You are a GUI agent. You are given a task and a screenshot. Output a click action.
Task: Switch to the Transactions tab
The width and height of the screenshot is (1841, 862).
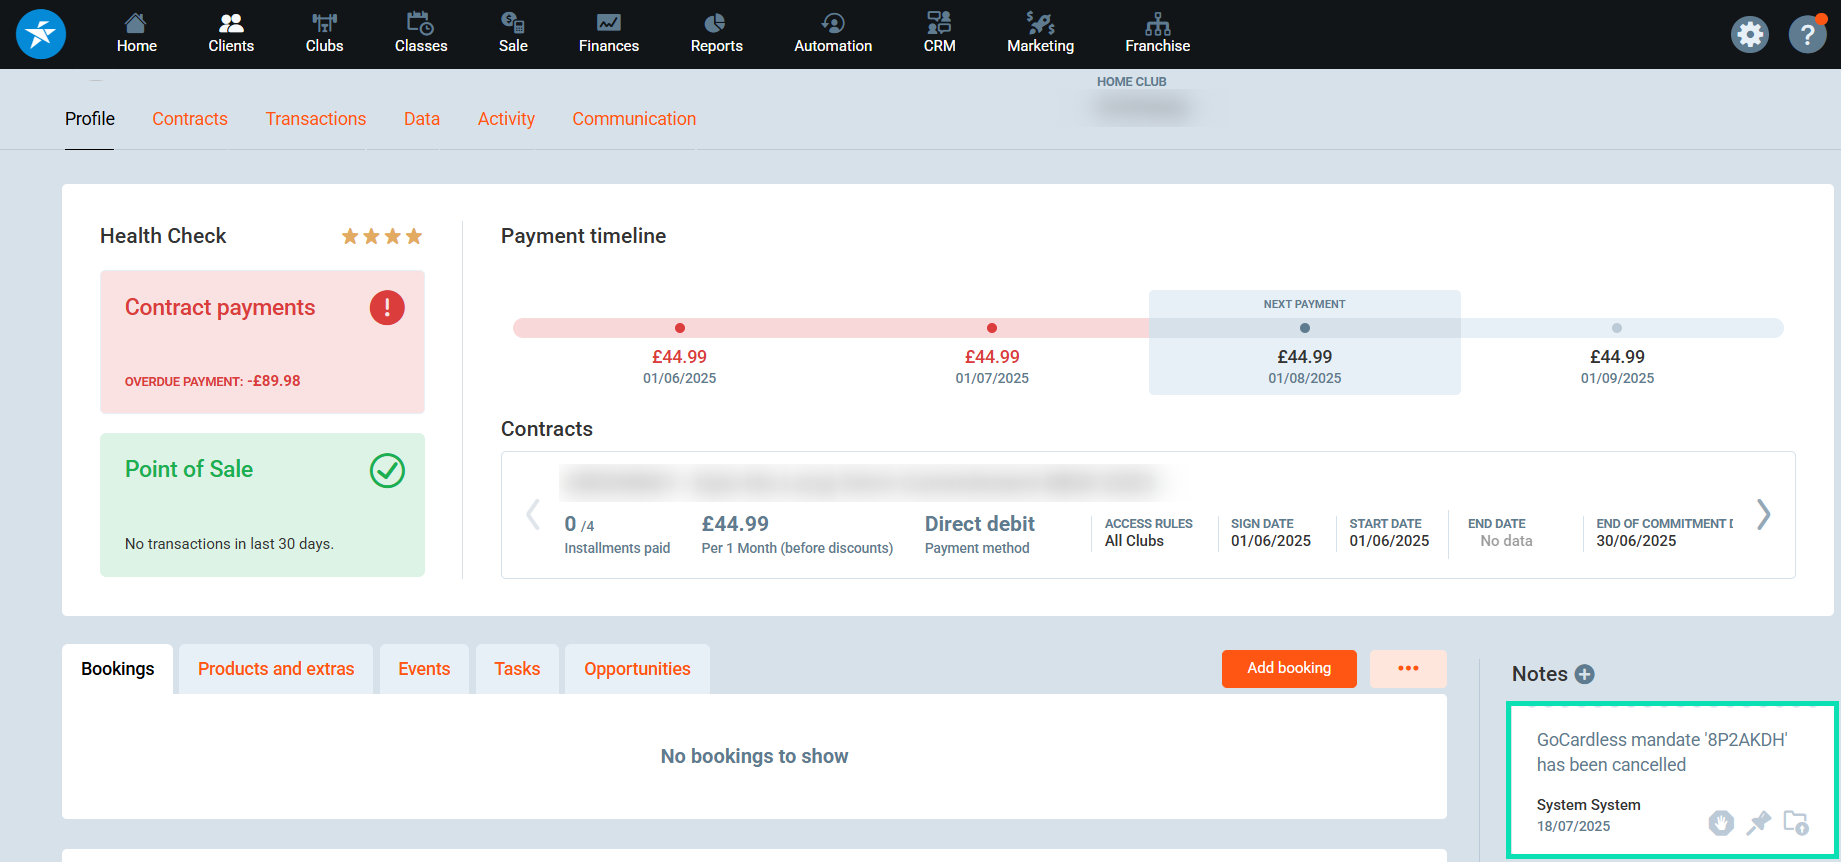(x=315, y=119)
